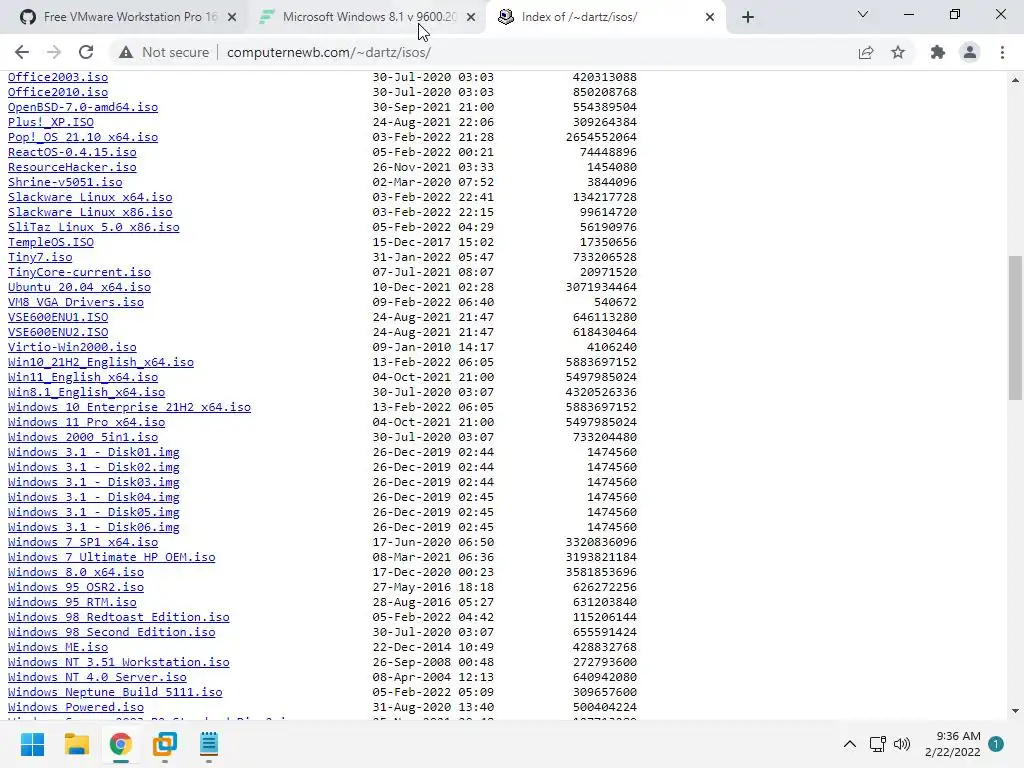Download Pop!_OS 21.10 x64.iso
Viewport: 1024px width, 768px height.
click(83, 137)
